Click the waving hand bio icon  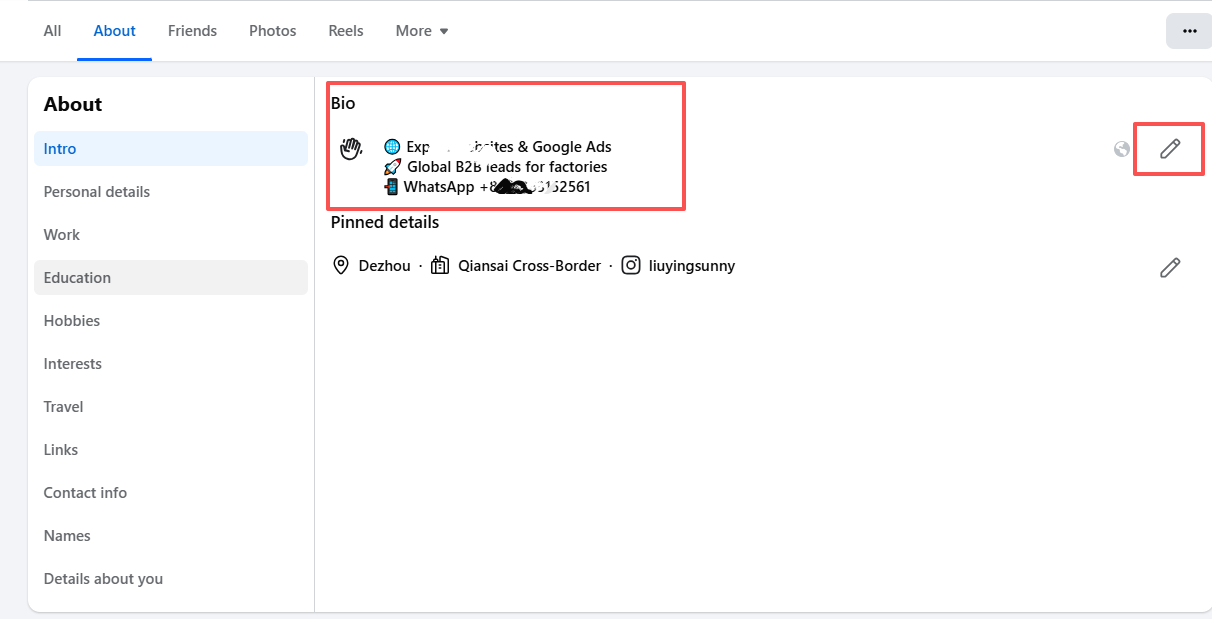point(350,149)
